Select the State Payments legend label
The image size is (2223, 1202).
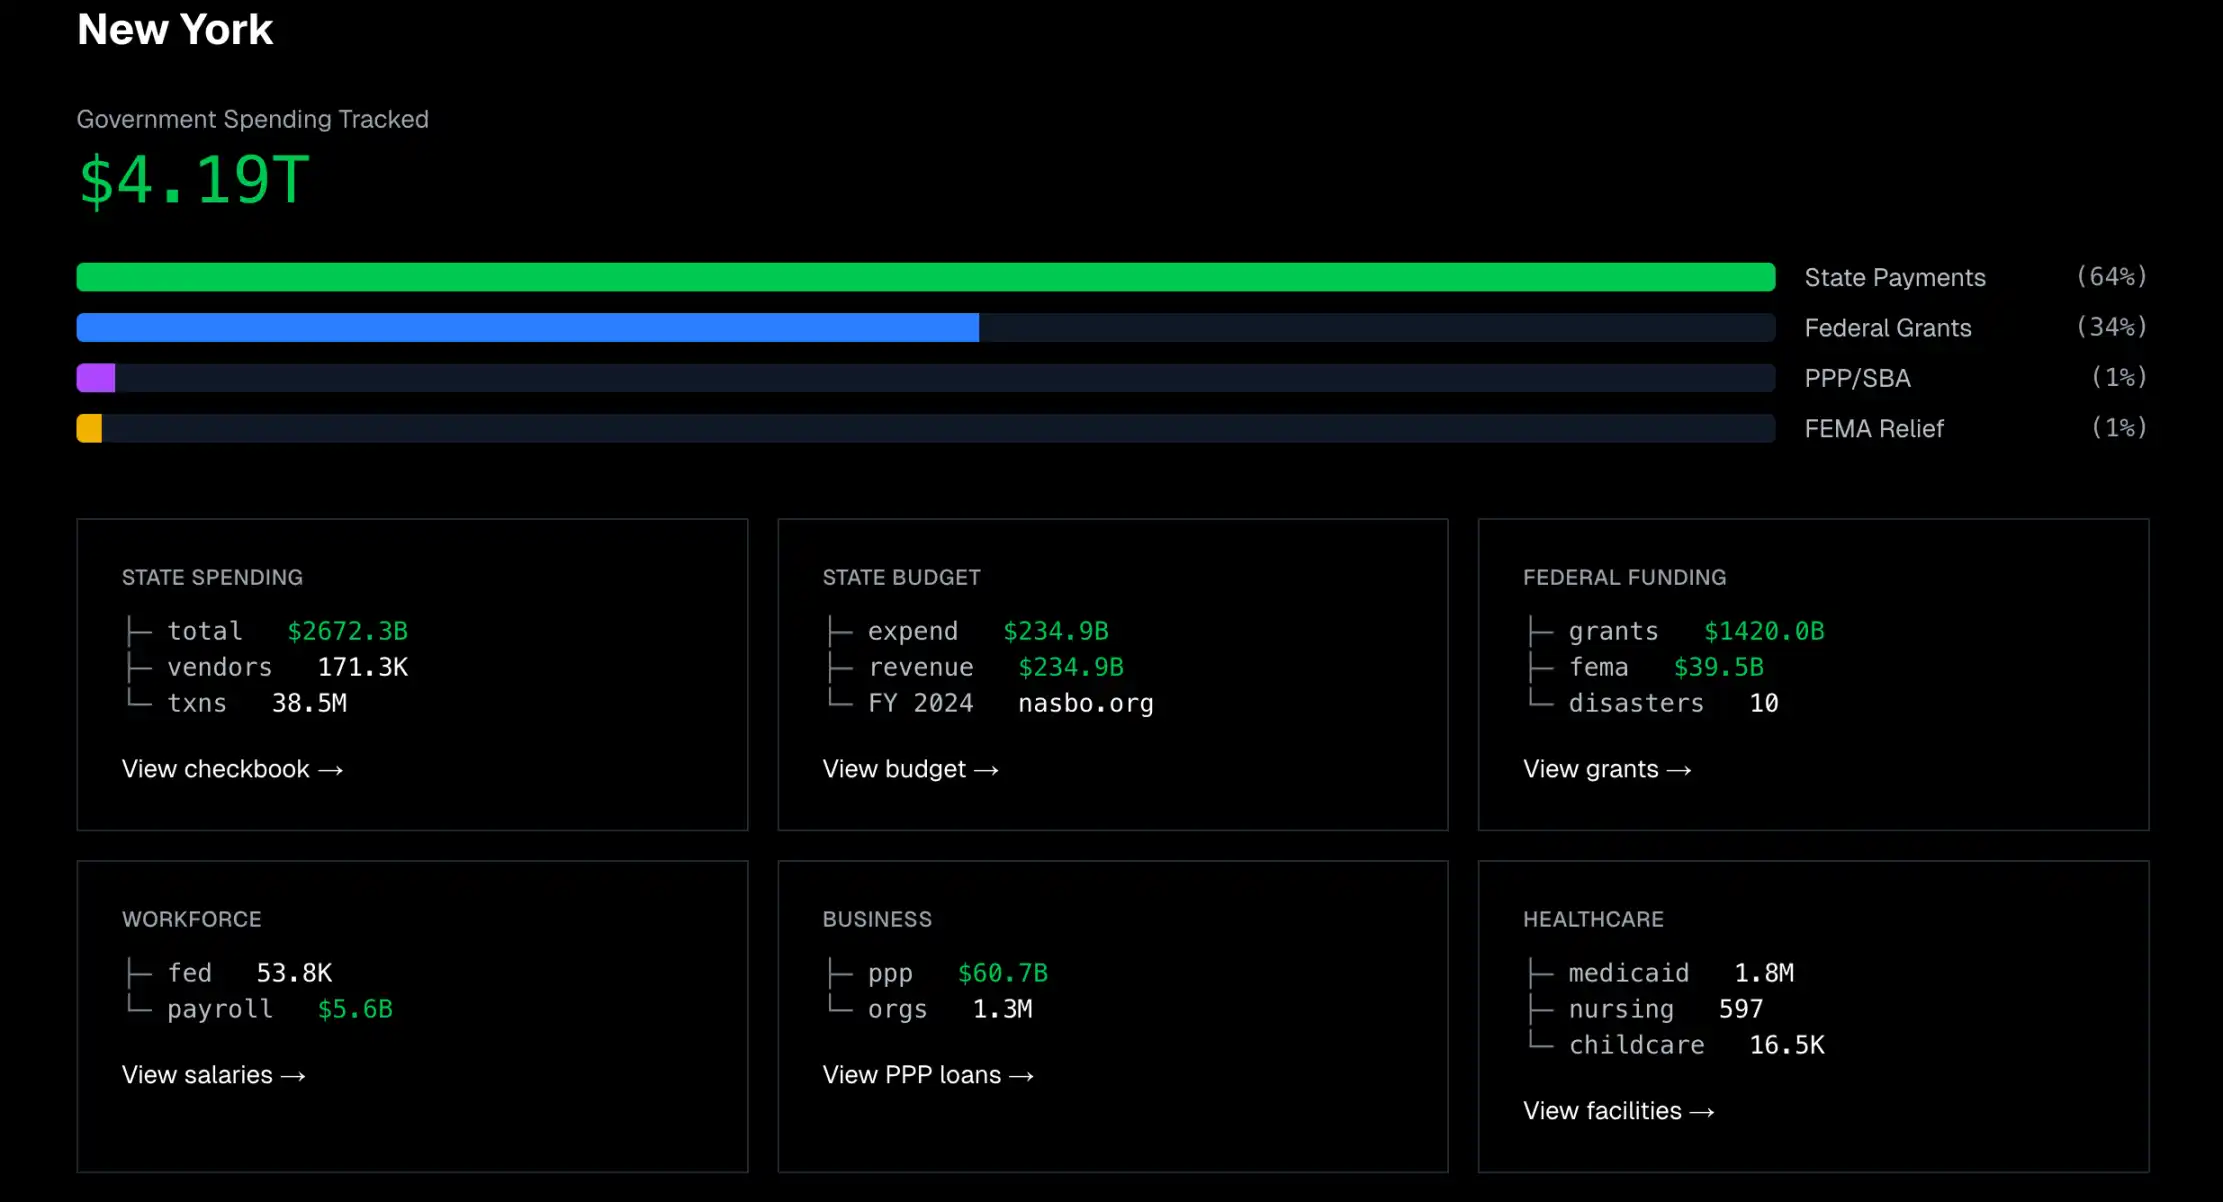pos(1894,278)
